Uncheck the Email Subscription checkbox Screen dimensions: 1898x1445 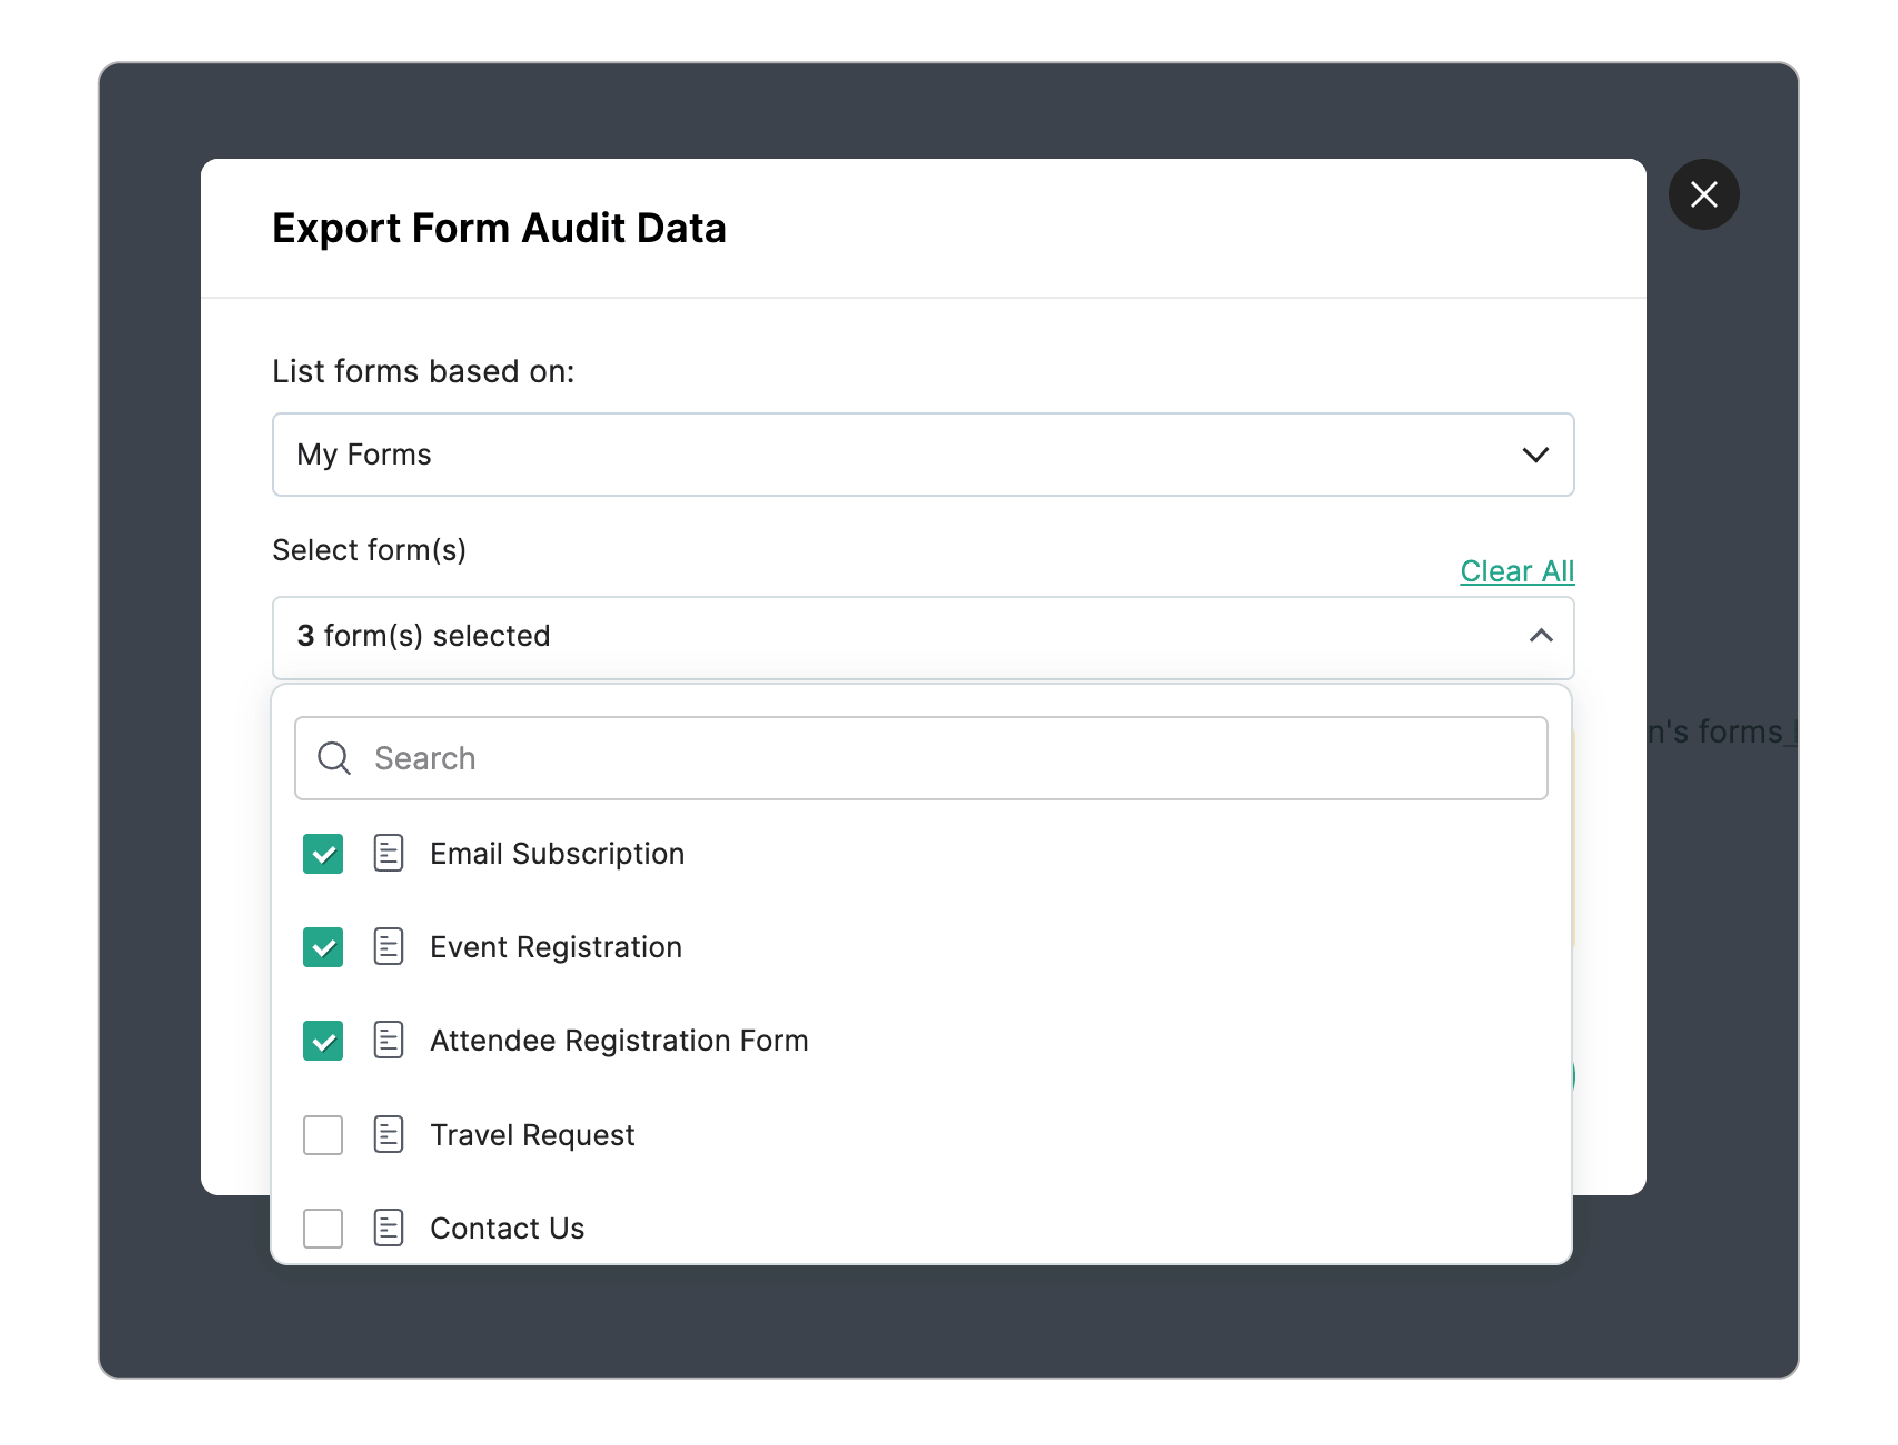point(323,854)
